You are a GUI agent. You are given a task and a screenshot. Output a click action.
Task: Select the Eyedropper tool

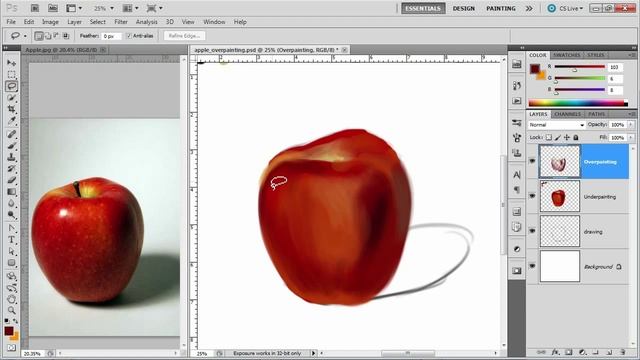[x=11, y=121]
